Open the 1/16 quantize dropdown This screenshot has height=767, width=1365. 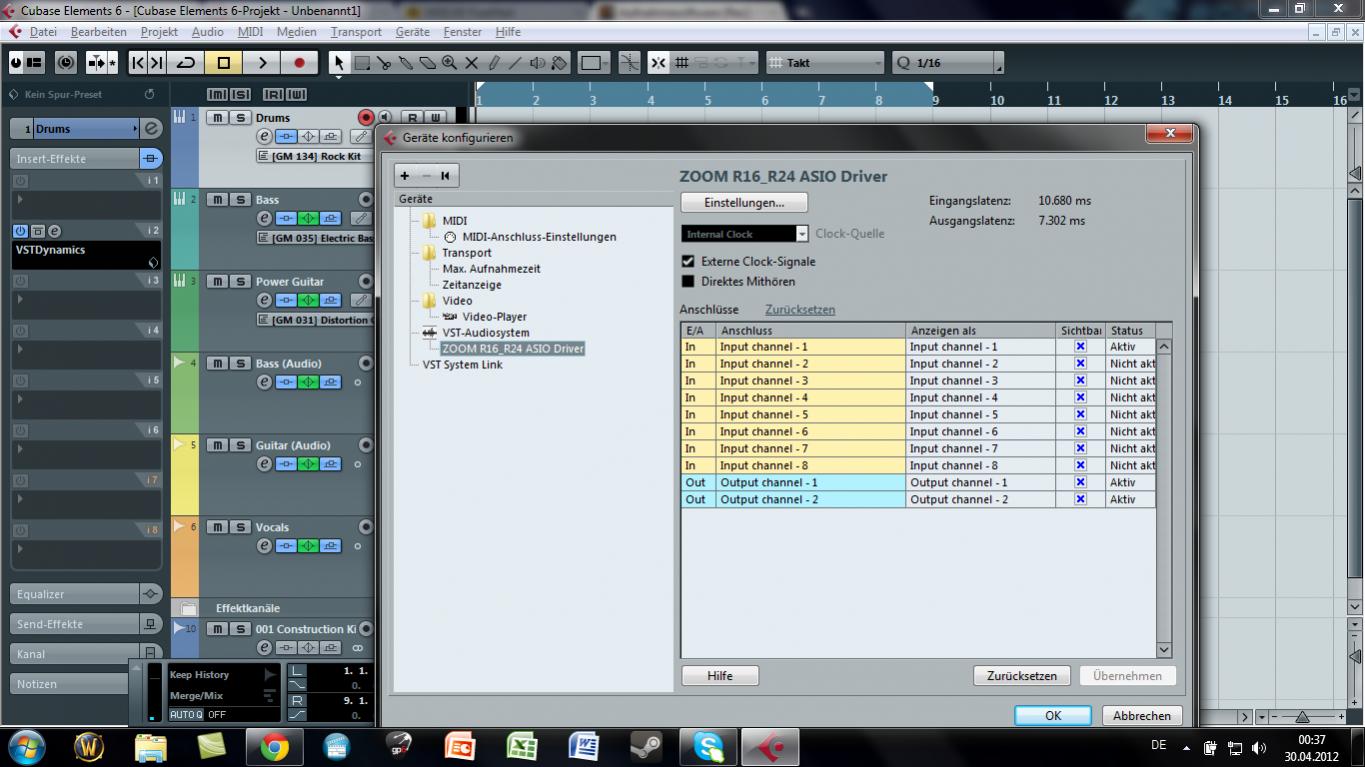tap(947, 63)
